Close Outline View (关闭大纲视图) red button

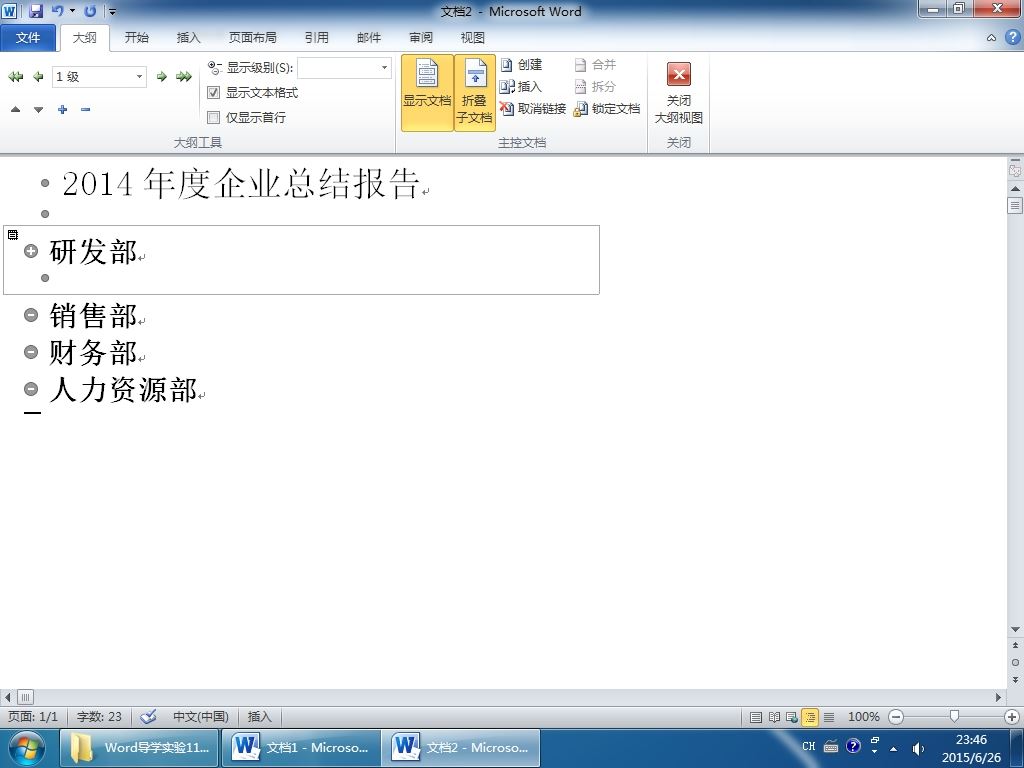click(679, 93)
